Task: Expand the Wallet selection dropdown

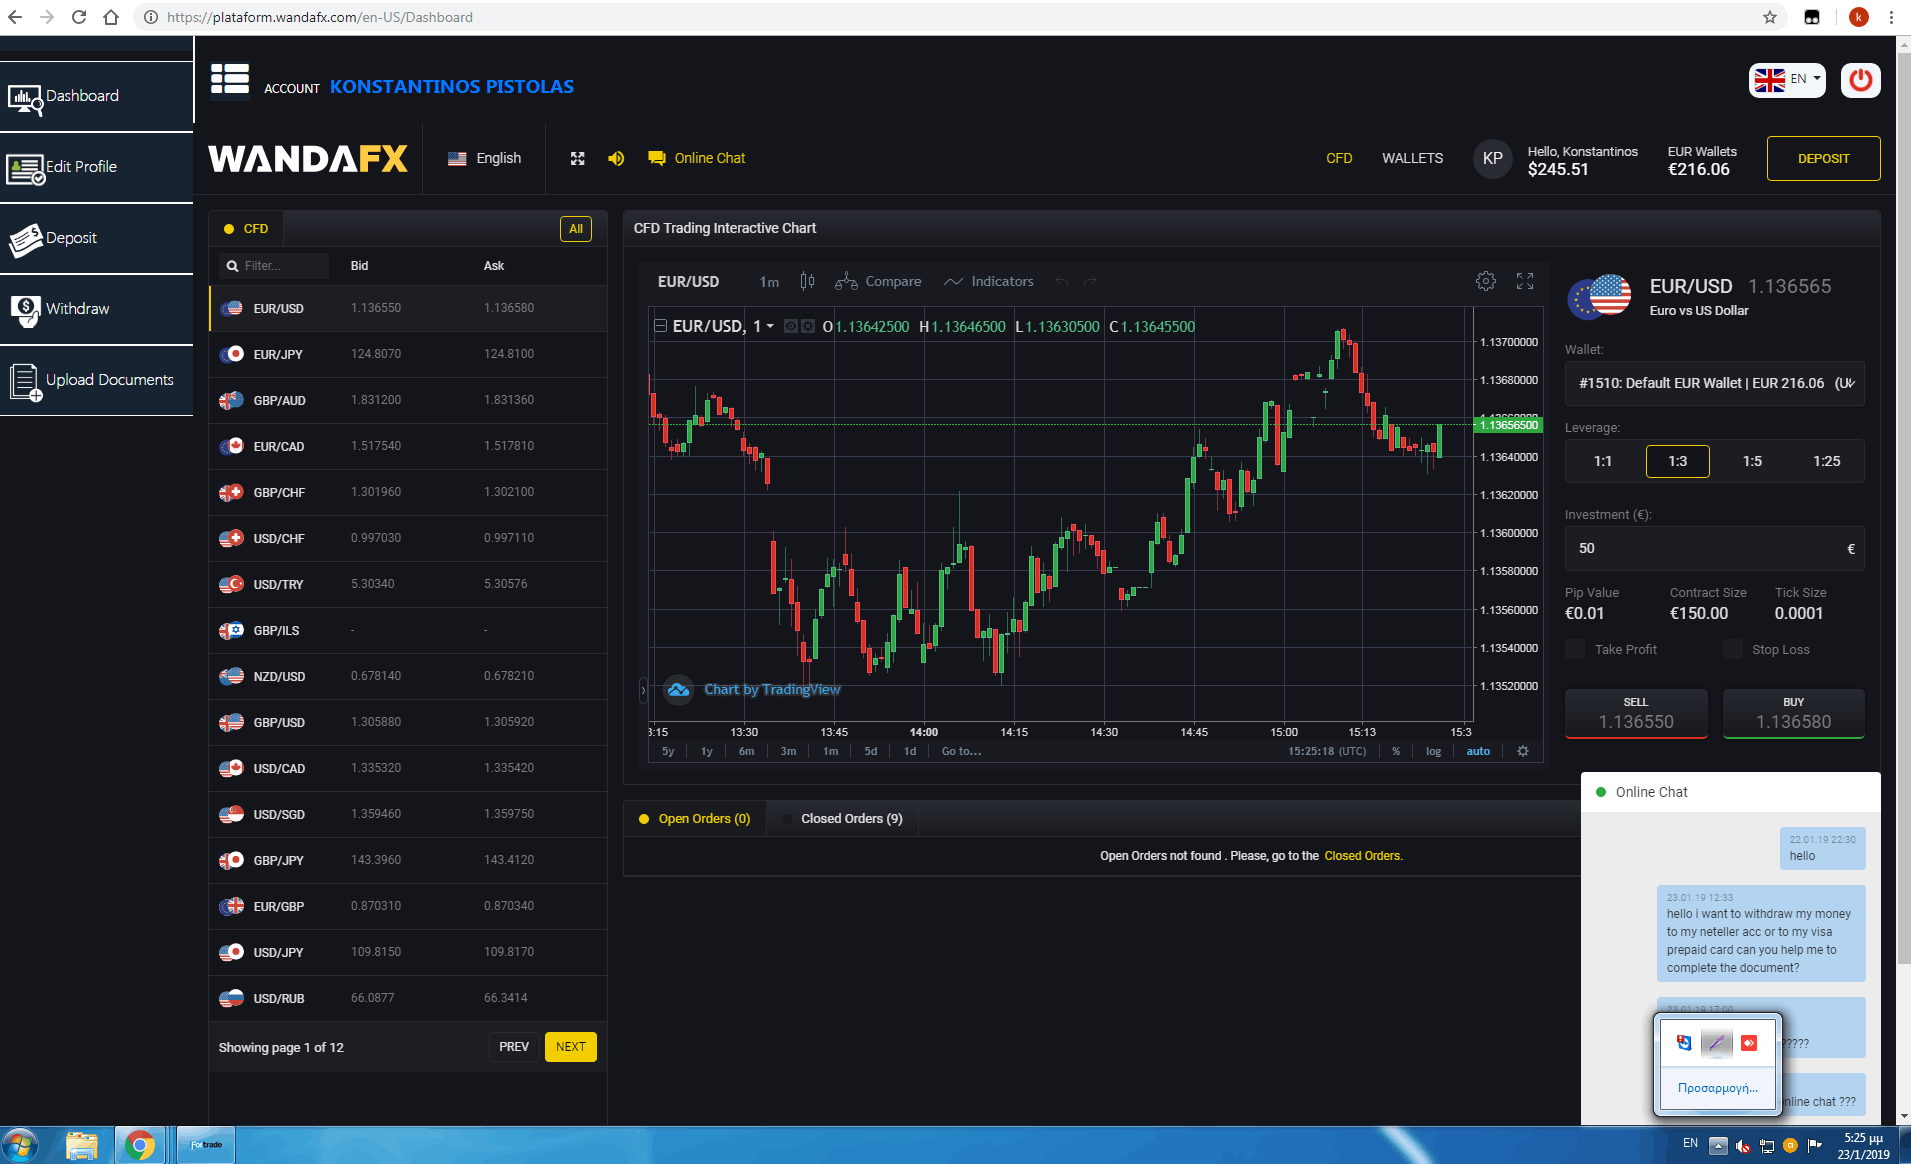Action: 1714,383
